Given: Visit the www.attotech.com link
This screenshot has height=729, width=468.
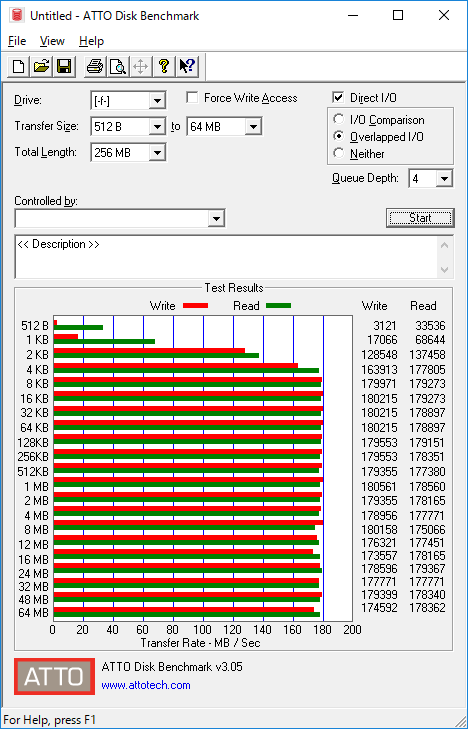Looking at the screenshot, I should tap(146, 685).
